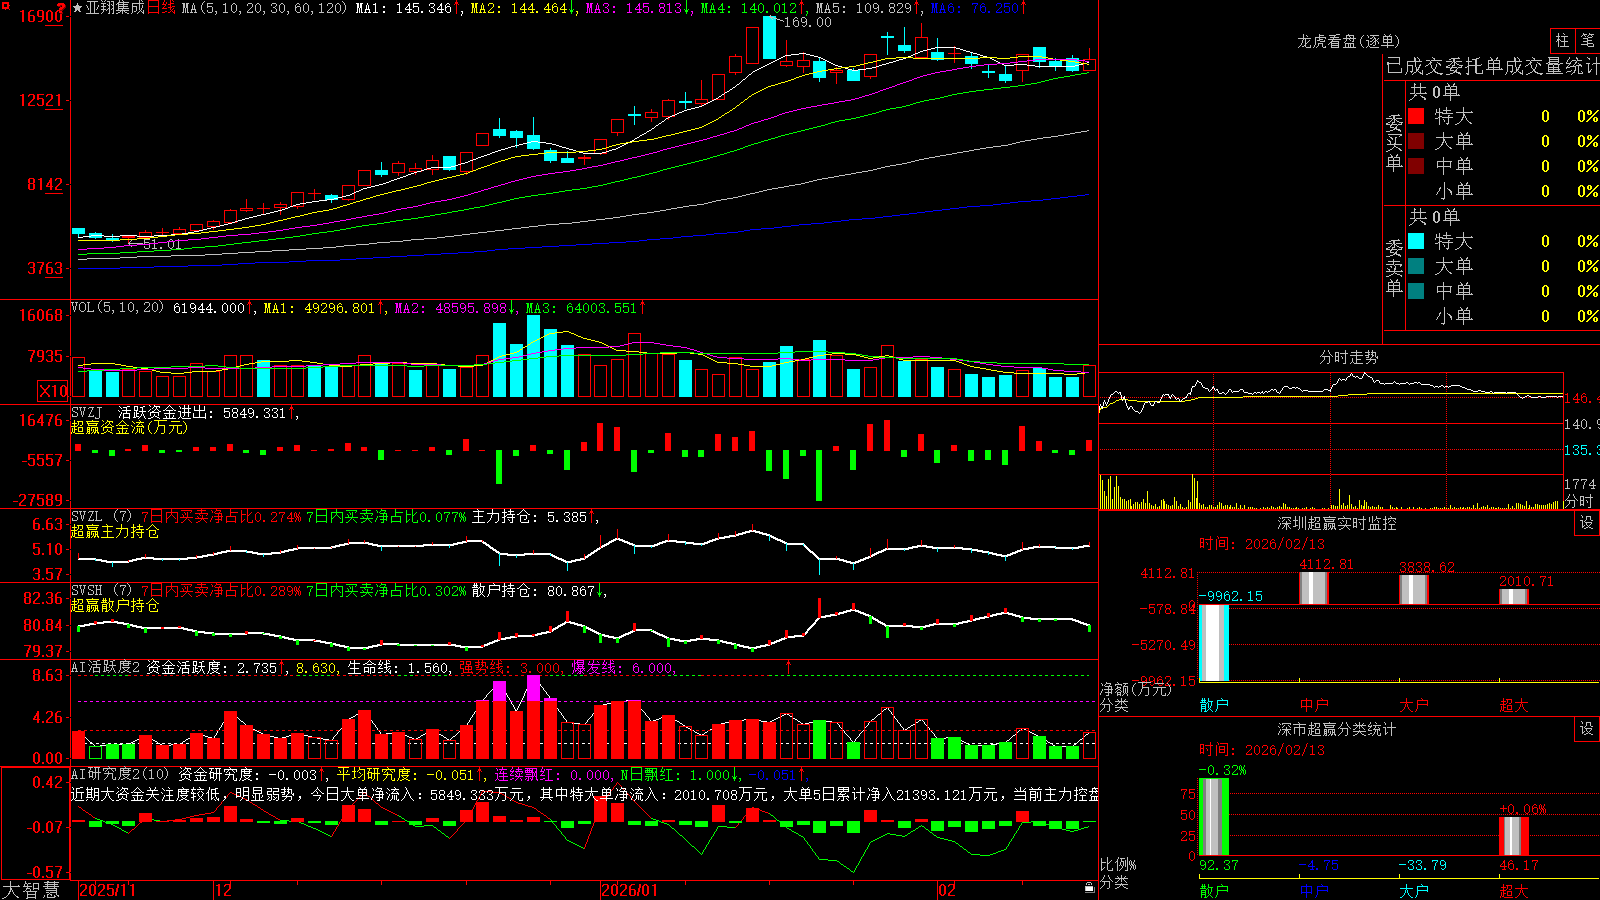Click 散户 label under 深圳超赢实时监控
Image resolution: width=1600 pixels, height=900 pixels.
coord(1214,705)
